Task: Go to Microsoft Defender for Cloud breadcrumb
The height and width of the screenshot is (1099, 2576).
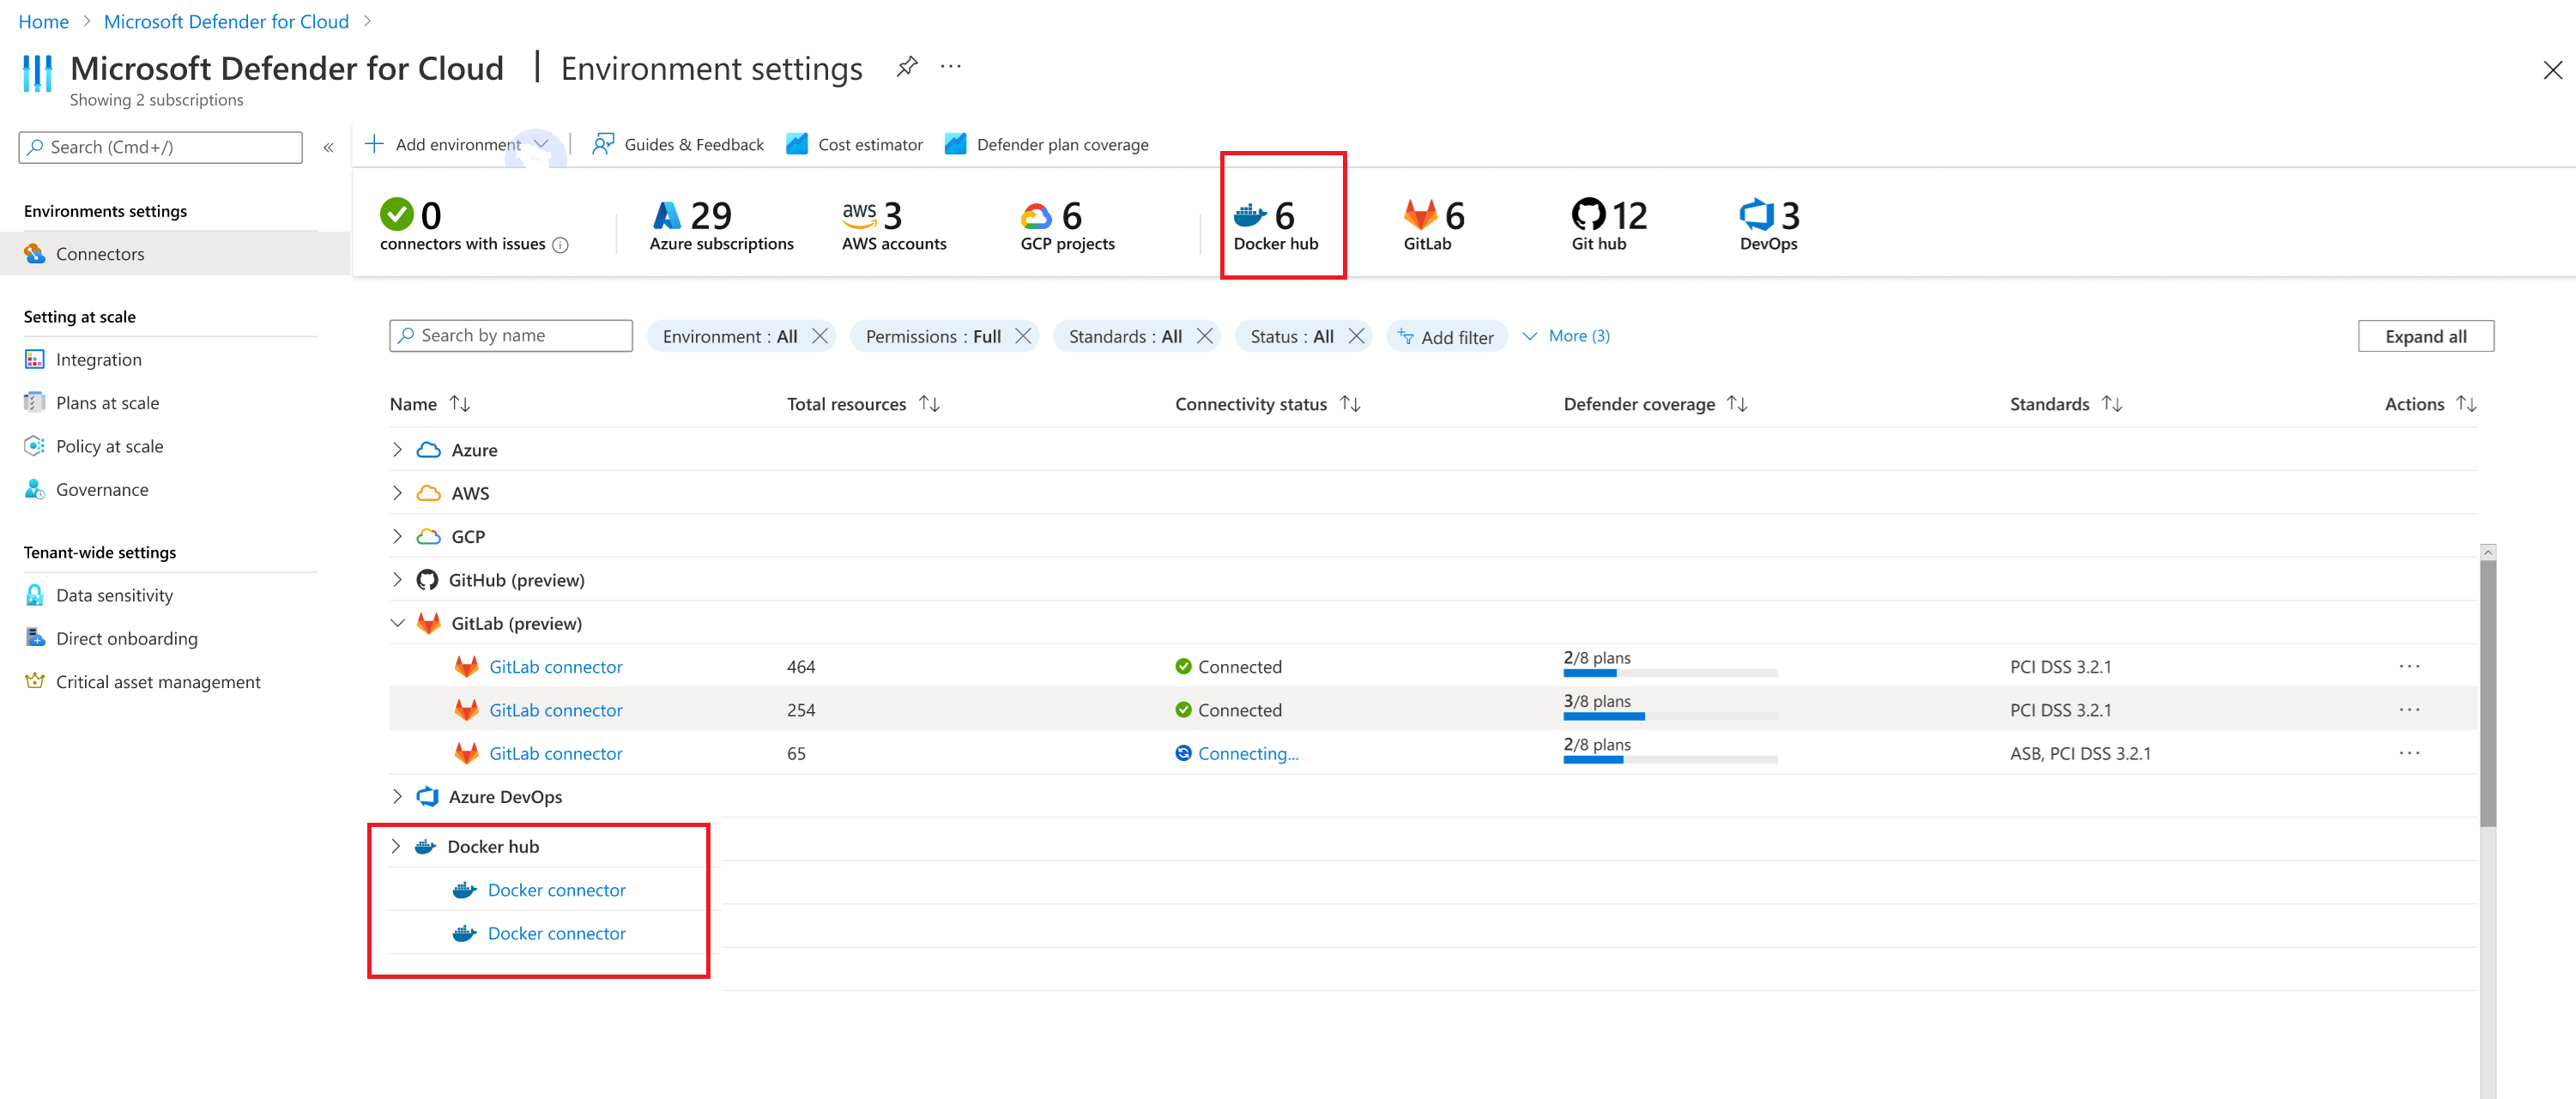Action: pos(226,21)
